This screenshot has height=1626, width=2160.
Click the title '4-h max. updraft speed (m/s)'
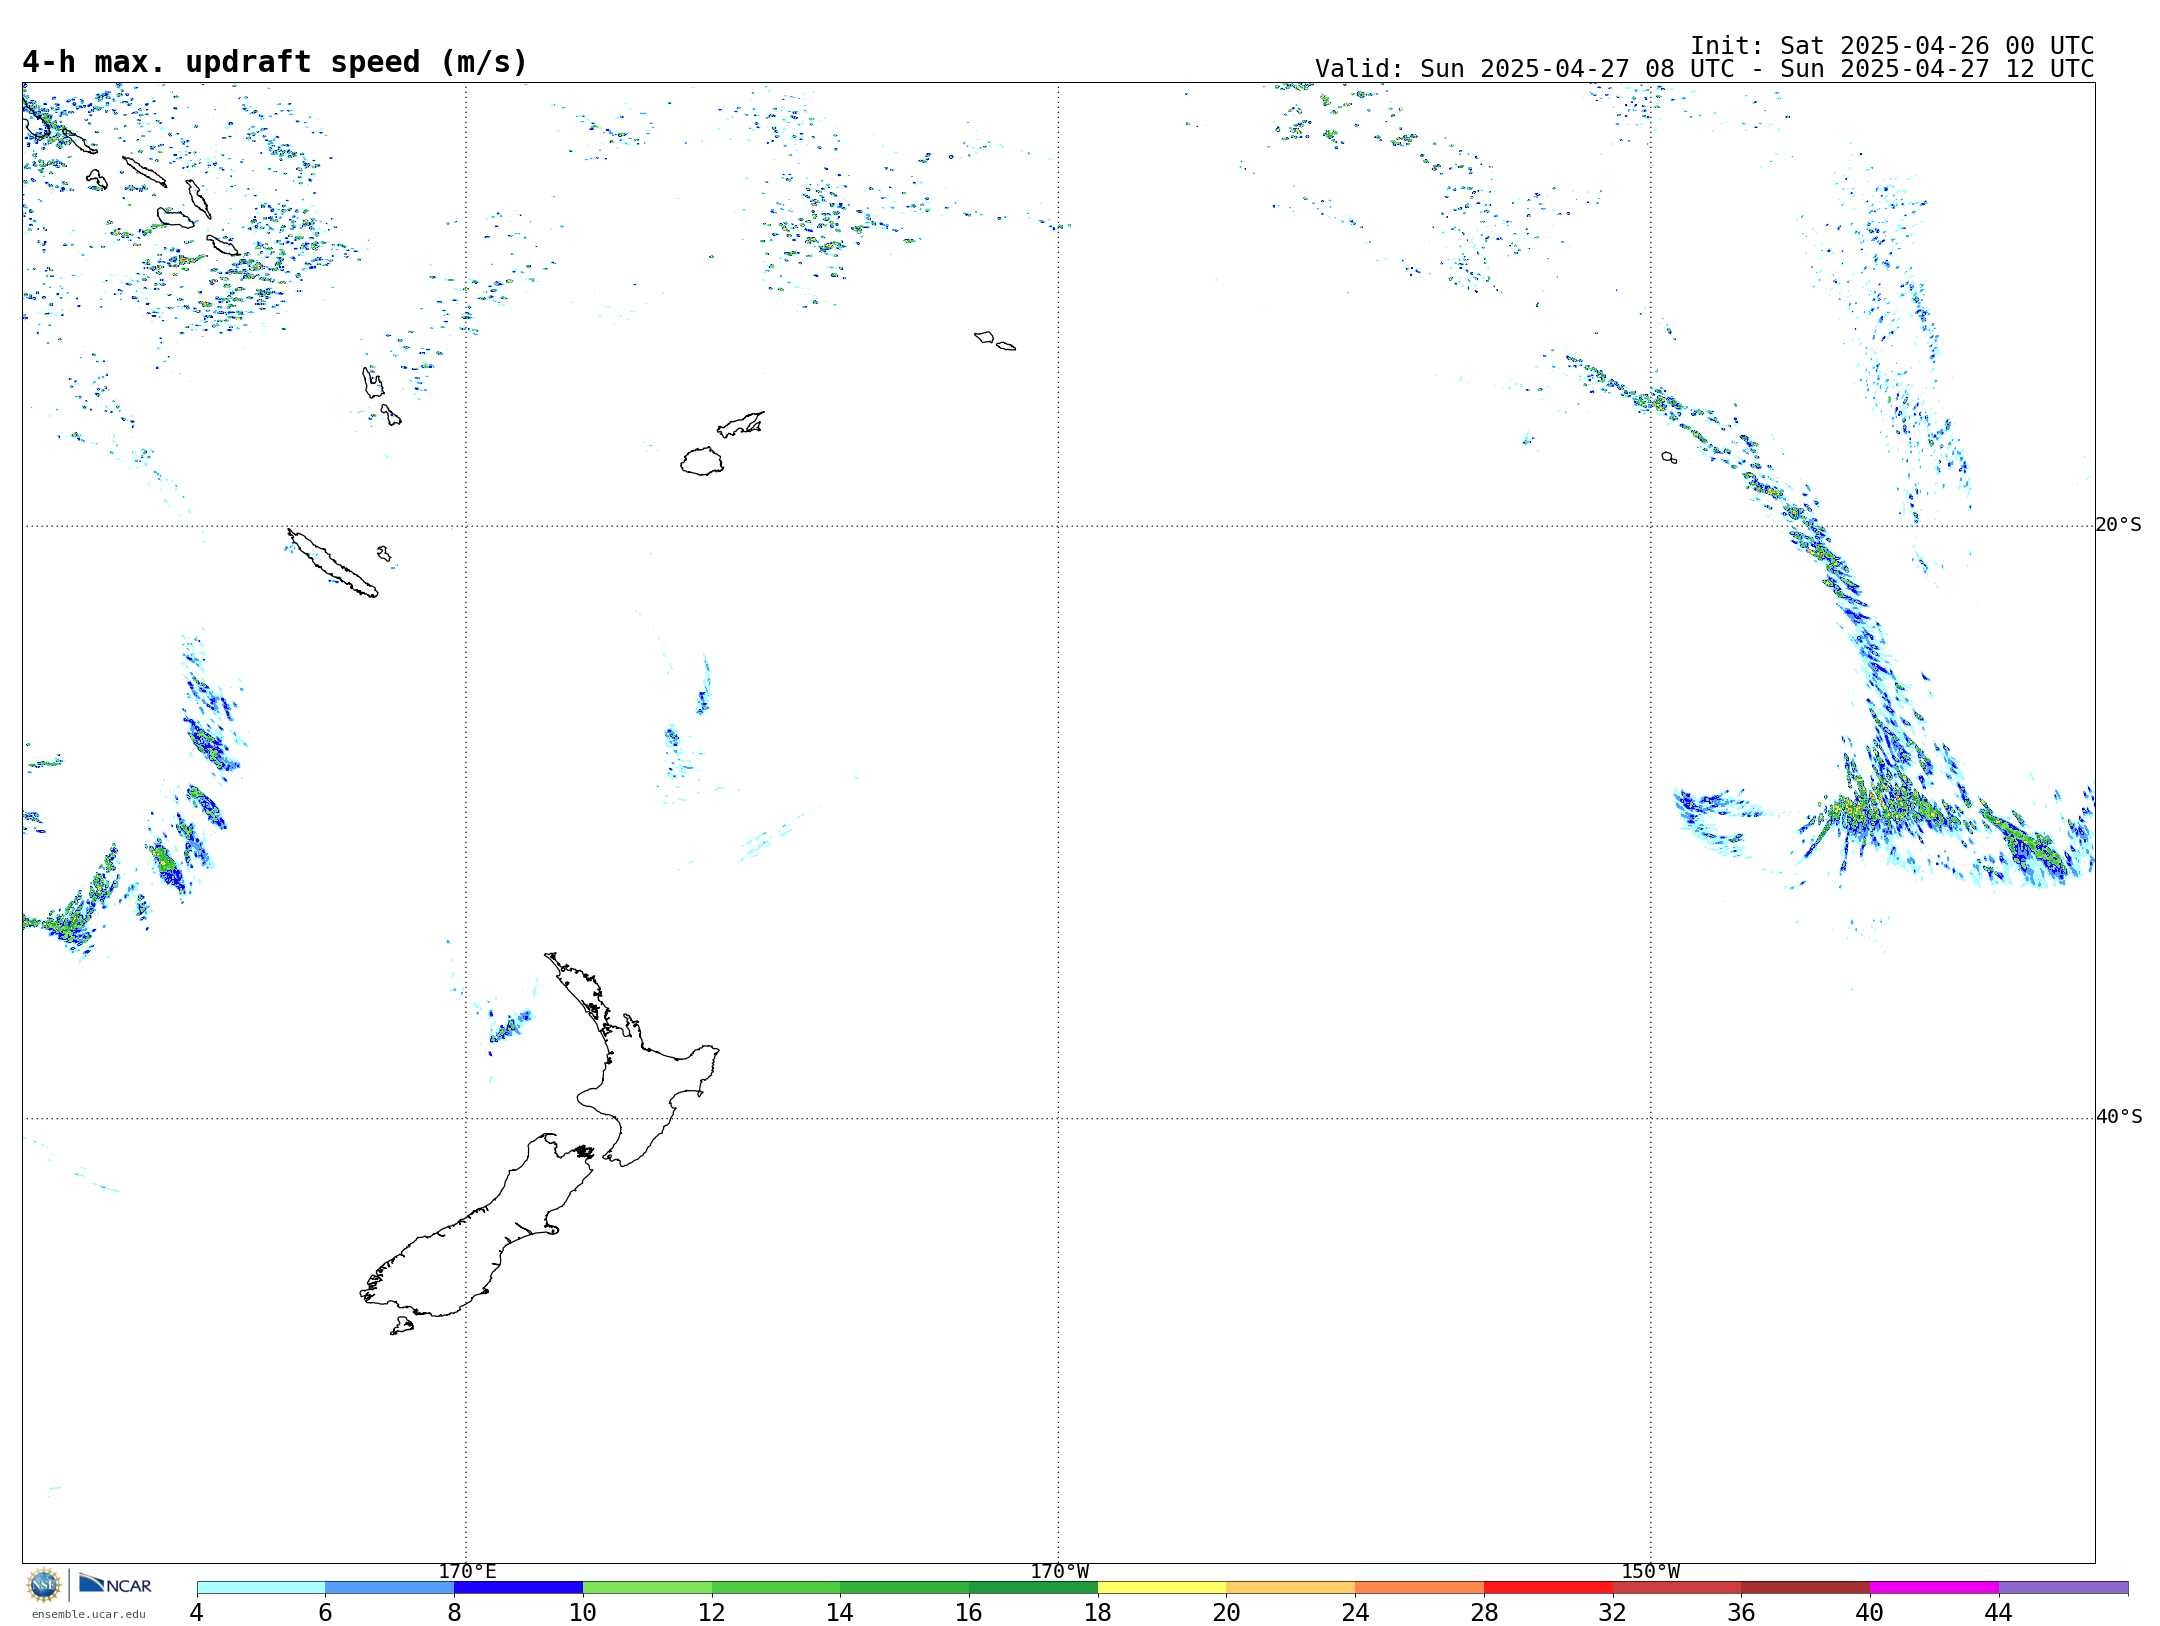(x=275, y=62)
